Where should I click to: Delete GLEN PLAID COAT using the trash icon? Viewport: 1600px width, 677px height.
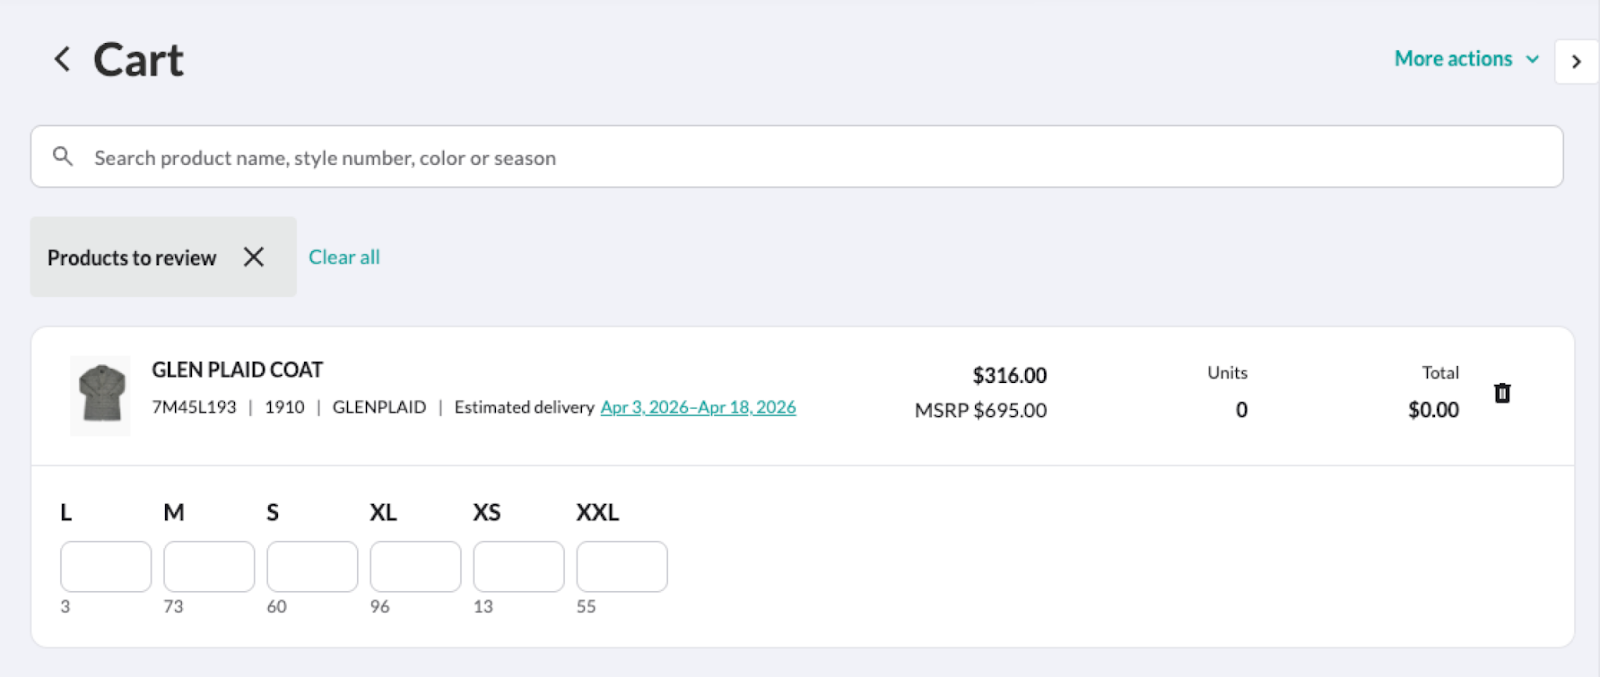(x=1501, y=395)
